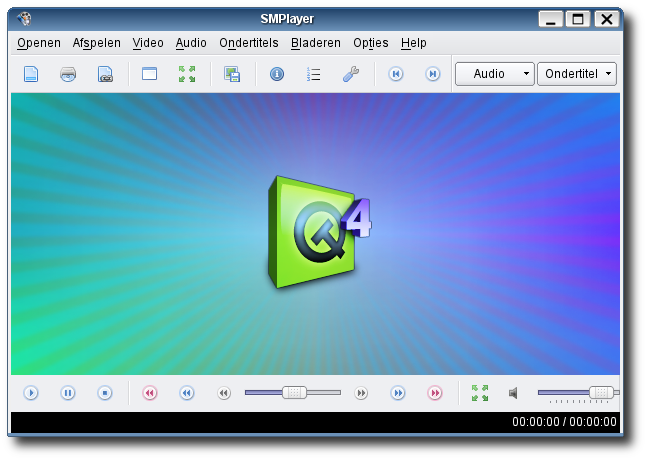Click the 00:00:00 / 00:00:00 time display
Image resolution: width=647 pixels, height=460 pixels.
pyautogui.click(x=564, y=422)
